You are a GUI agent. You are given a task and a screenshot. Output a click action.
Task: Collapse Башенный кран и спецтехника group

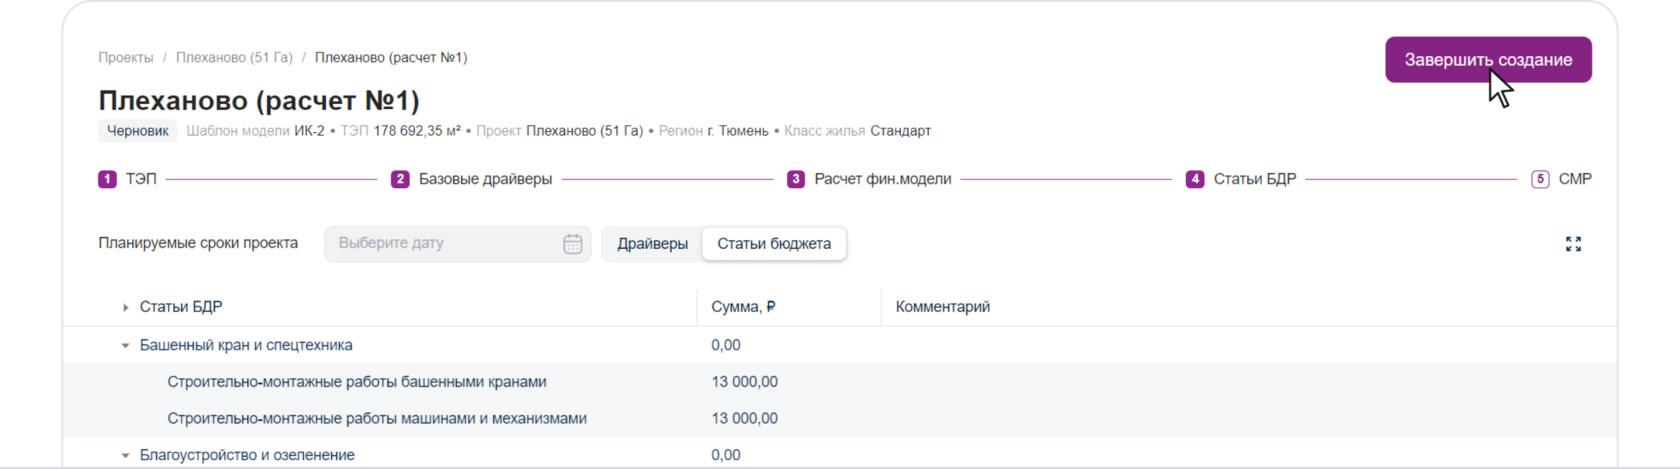(125, 346)
